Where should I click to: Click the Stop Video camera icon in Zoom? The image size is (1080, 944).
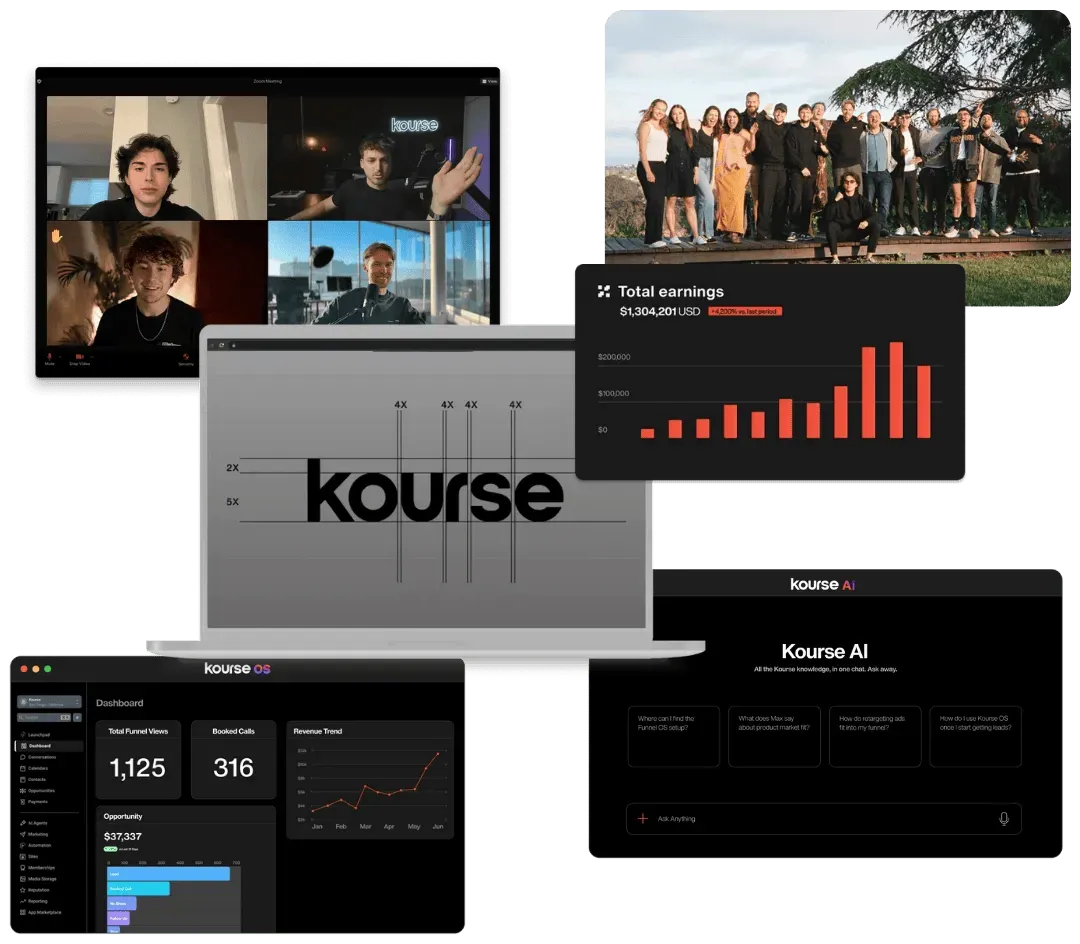79,357
